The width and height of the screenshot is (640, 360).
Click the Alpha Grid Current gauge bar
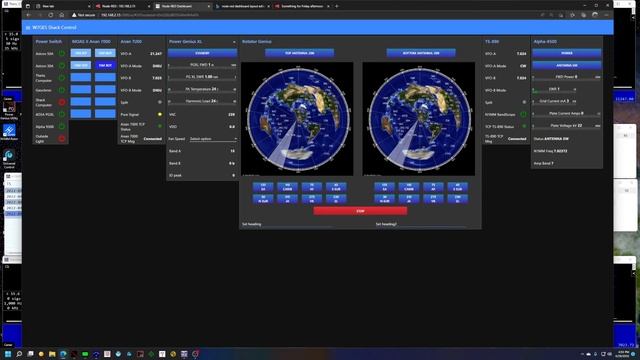tap(554, 101)
